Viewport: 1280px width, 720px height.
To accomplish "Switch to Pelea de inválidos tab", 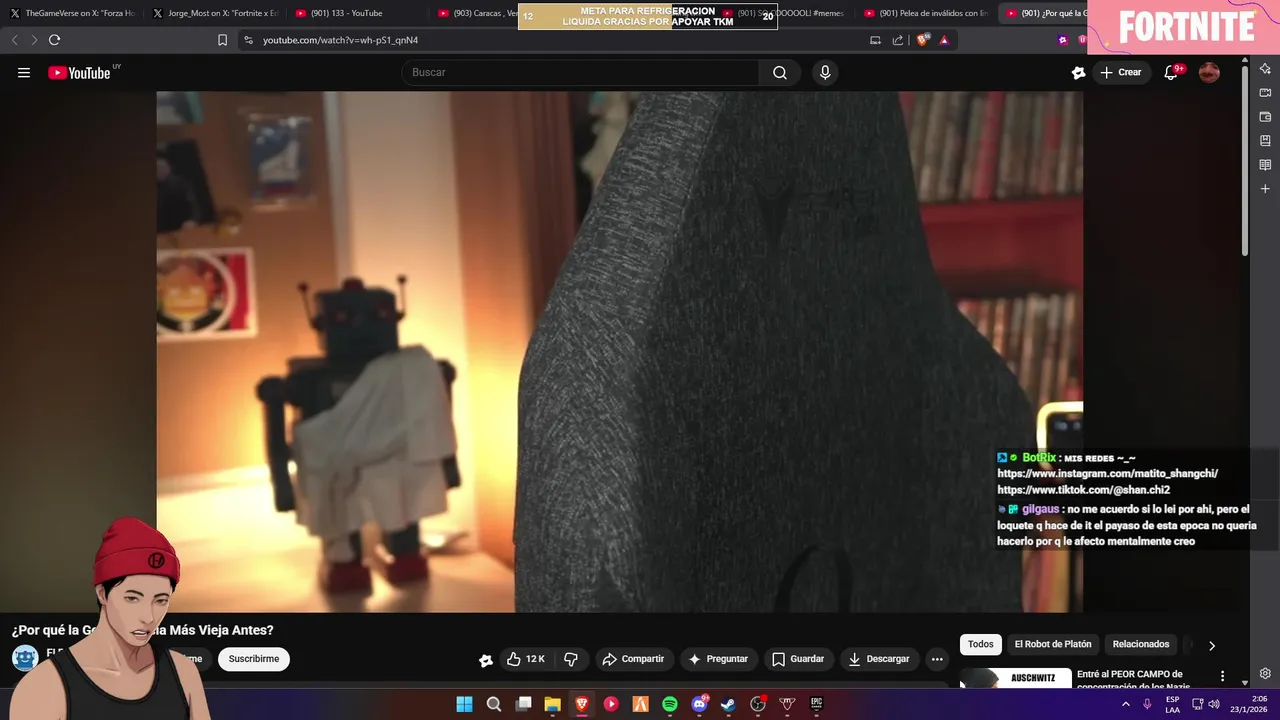I will tap(927, 13).
